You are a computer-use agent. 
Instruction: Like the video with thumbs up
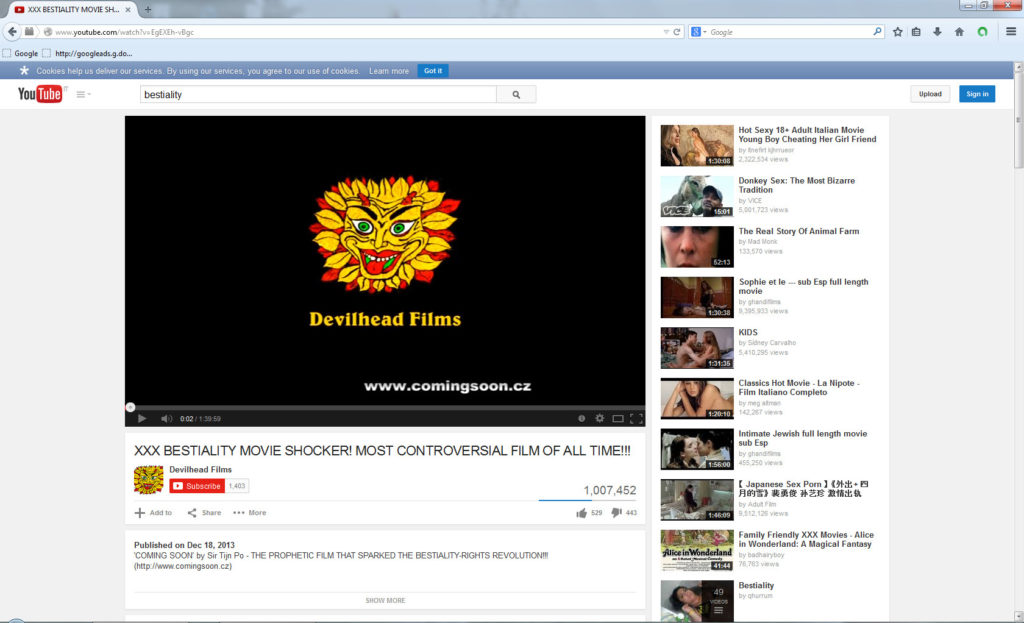coord(581,513)
